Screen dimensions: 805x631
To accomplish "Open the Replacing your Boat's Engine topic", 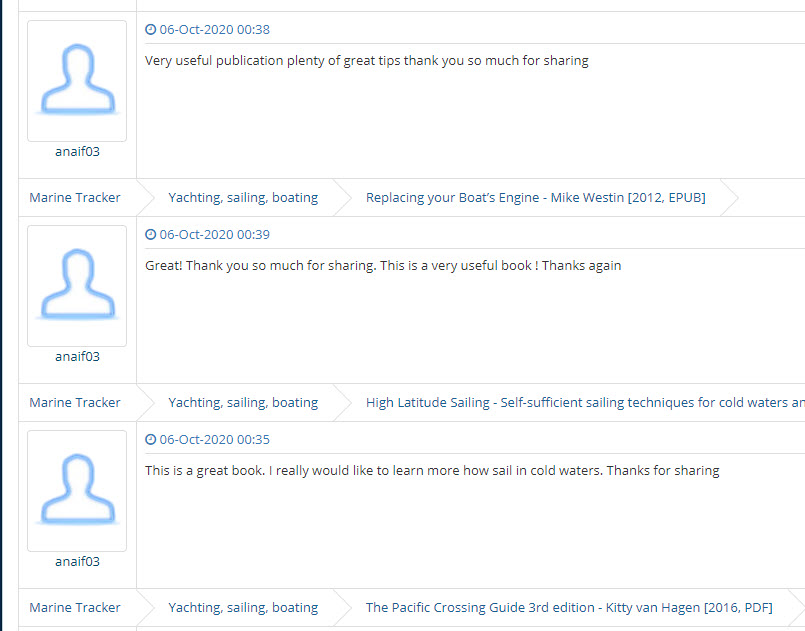I will pyautogui.click(x=535, y=198).
